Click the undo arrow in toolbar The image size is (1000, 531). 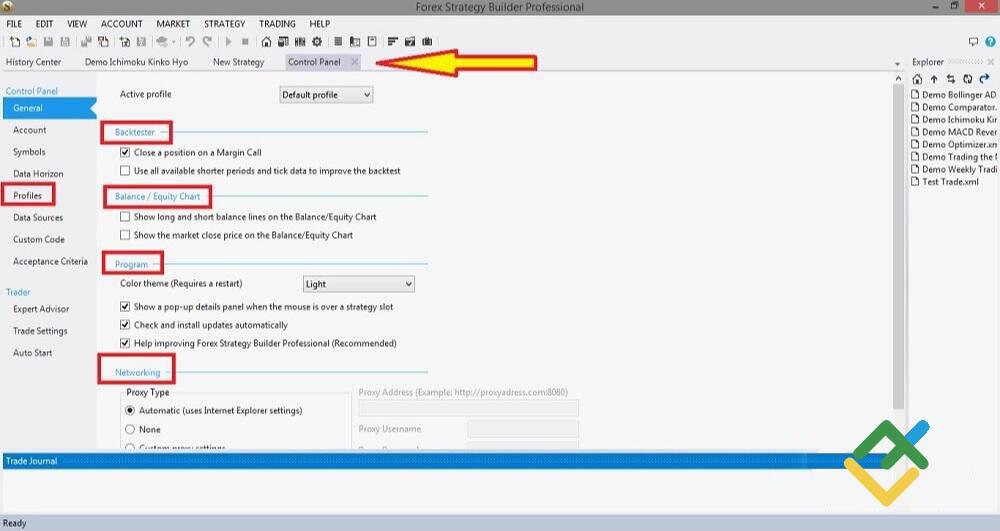[x=190, y=42]
